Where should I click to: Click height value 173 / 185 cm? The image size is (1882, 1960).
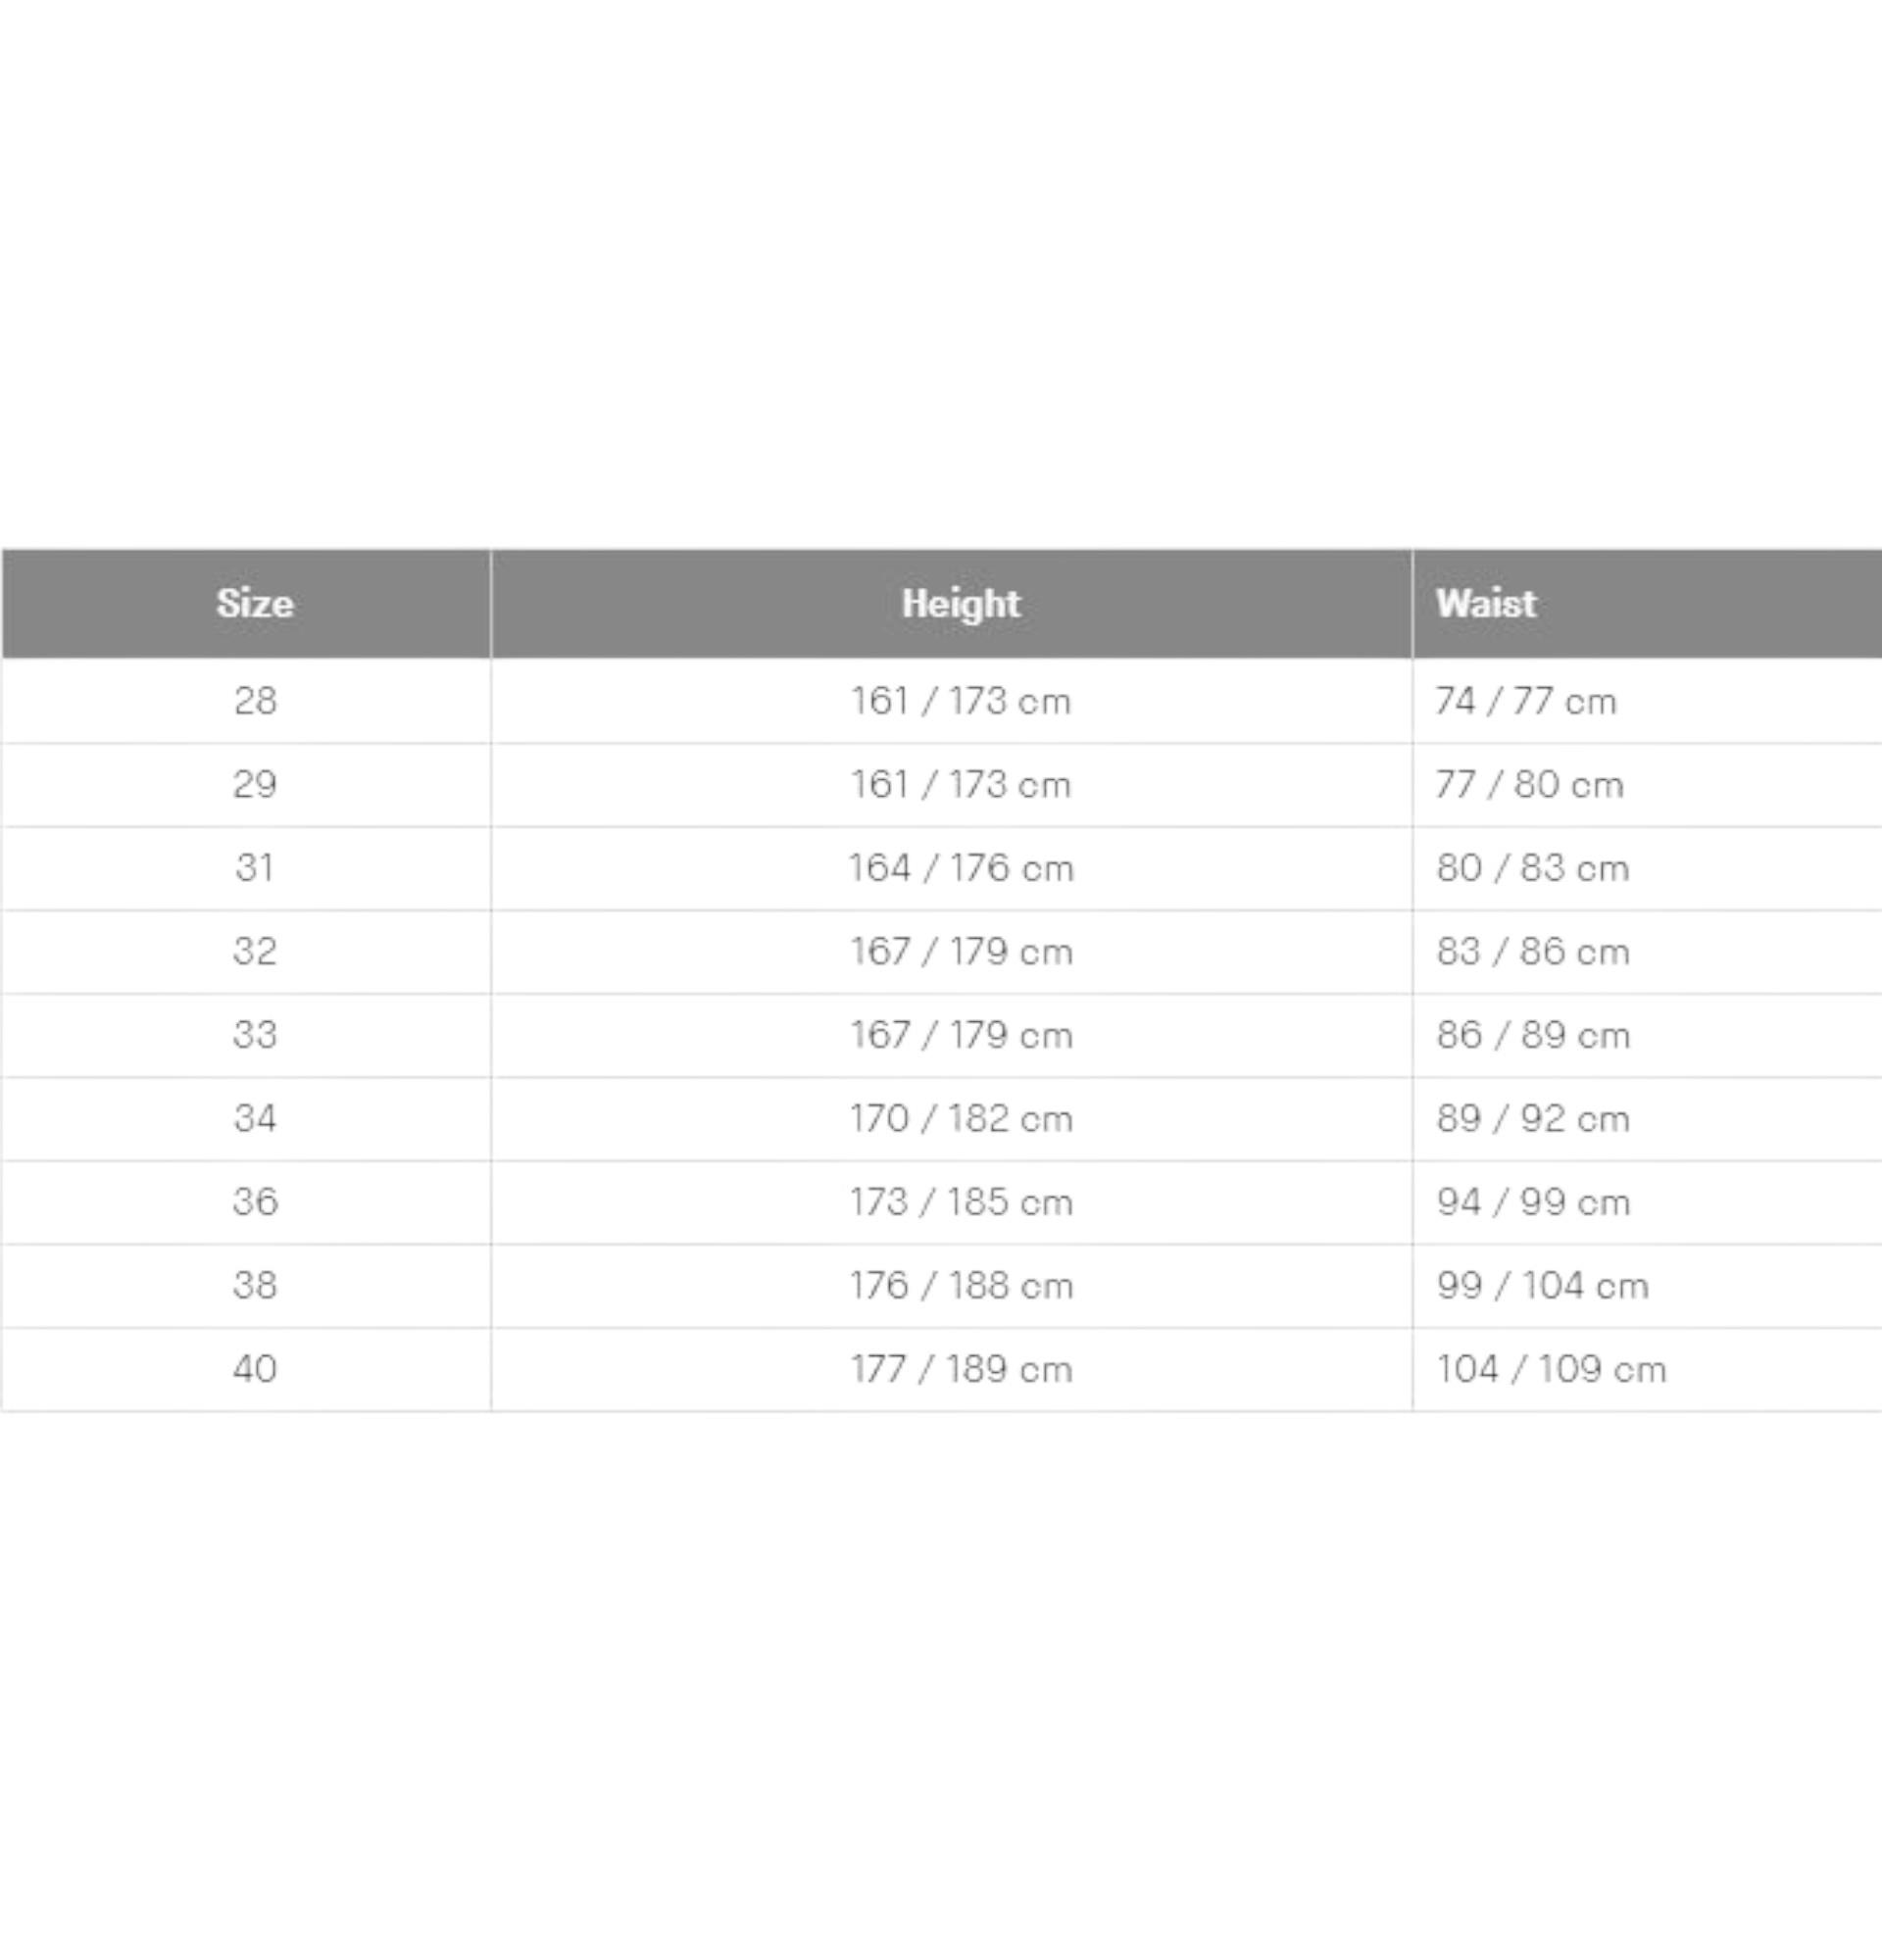961,1202
